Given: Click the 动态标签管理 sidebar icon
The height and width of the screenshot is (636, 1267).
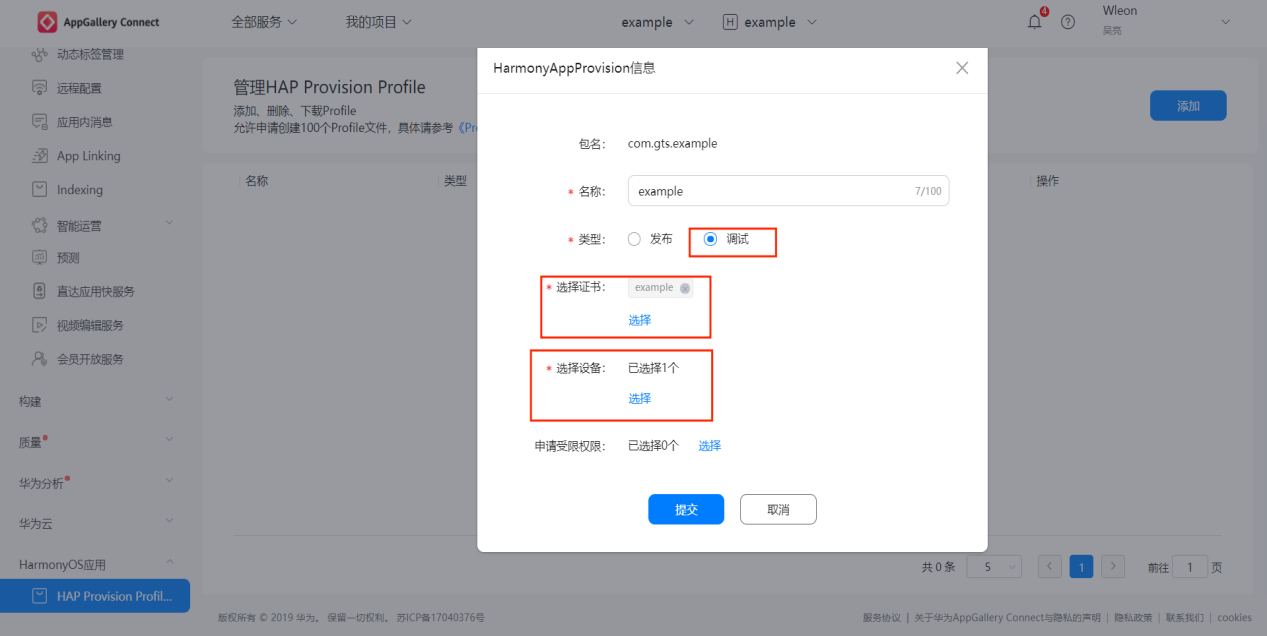Looking at the screenshot, I should 40,55.
